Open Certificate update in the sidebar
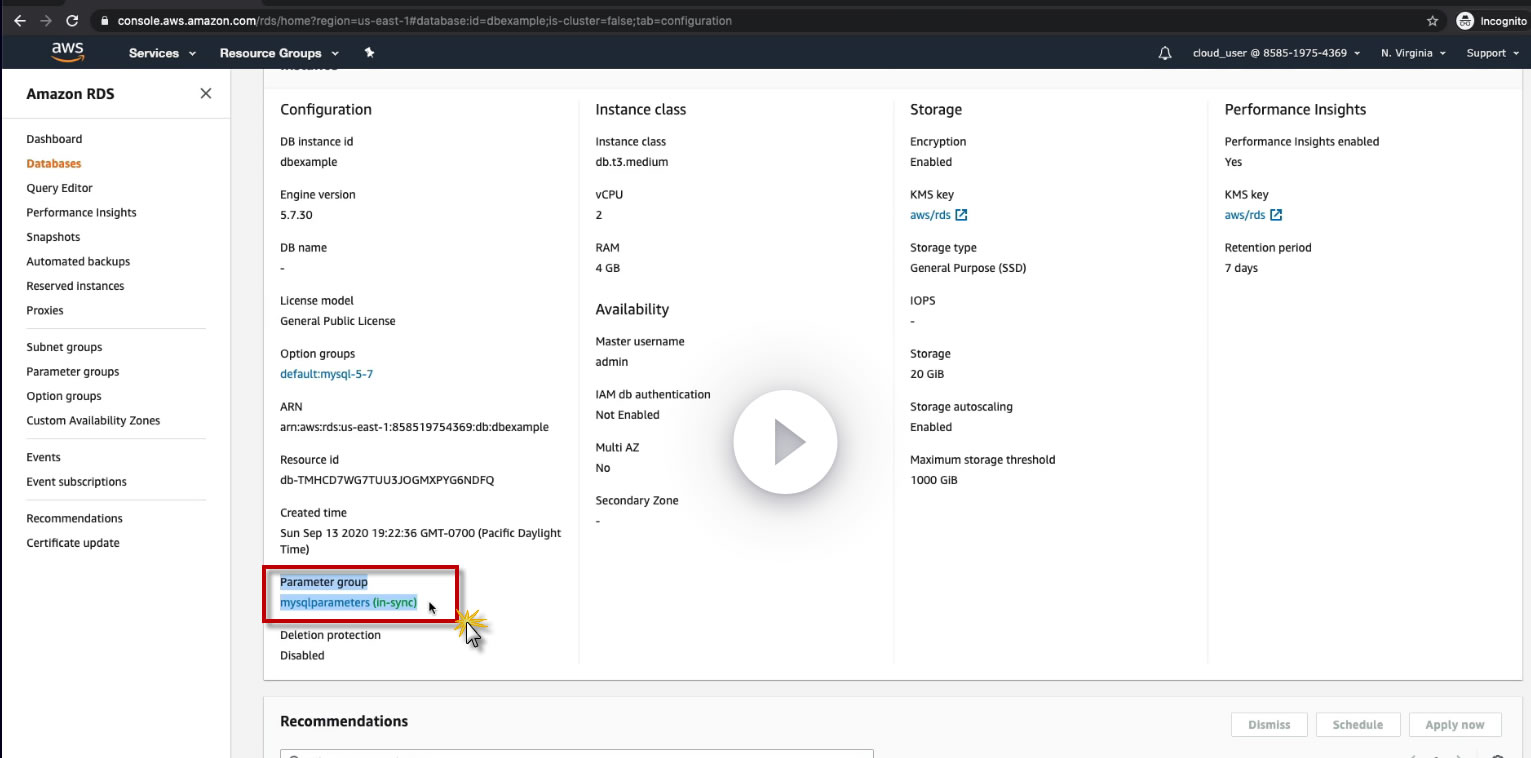Viewport: 1531px width, 758px height. pos(73,543)
